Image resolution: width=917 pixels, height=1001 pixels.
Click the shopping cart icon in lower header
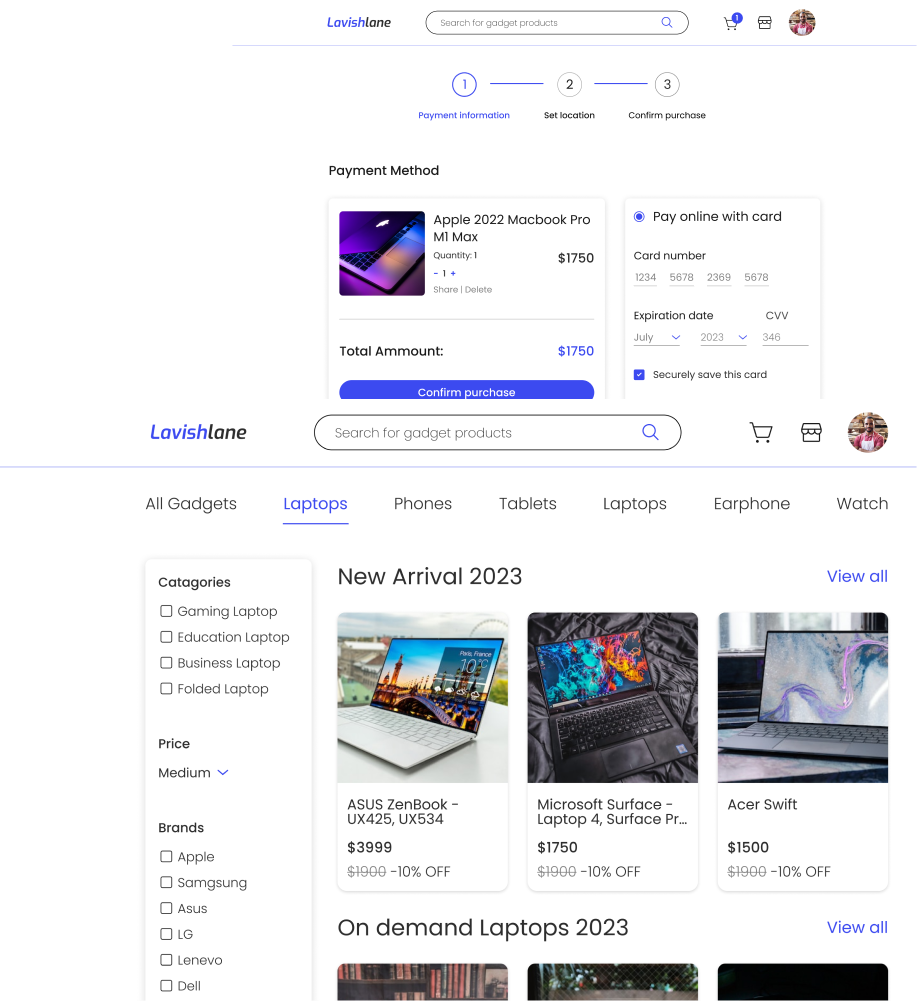(x=761, y=432)
